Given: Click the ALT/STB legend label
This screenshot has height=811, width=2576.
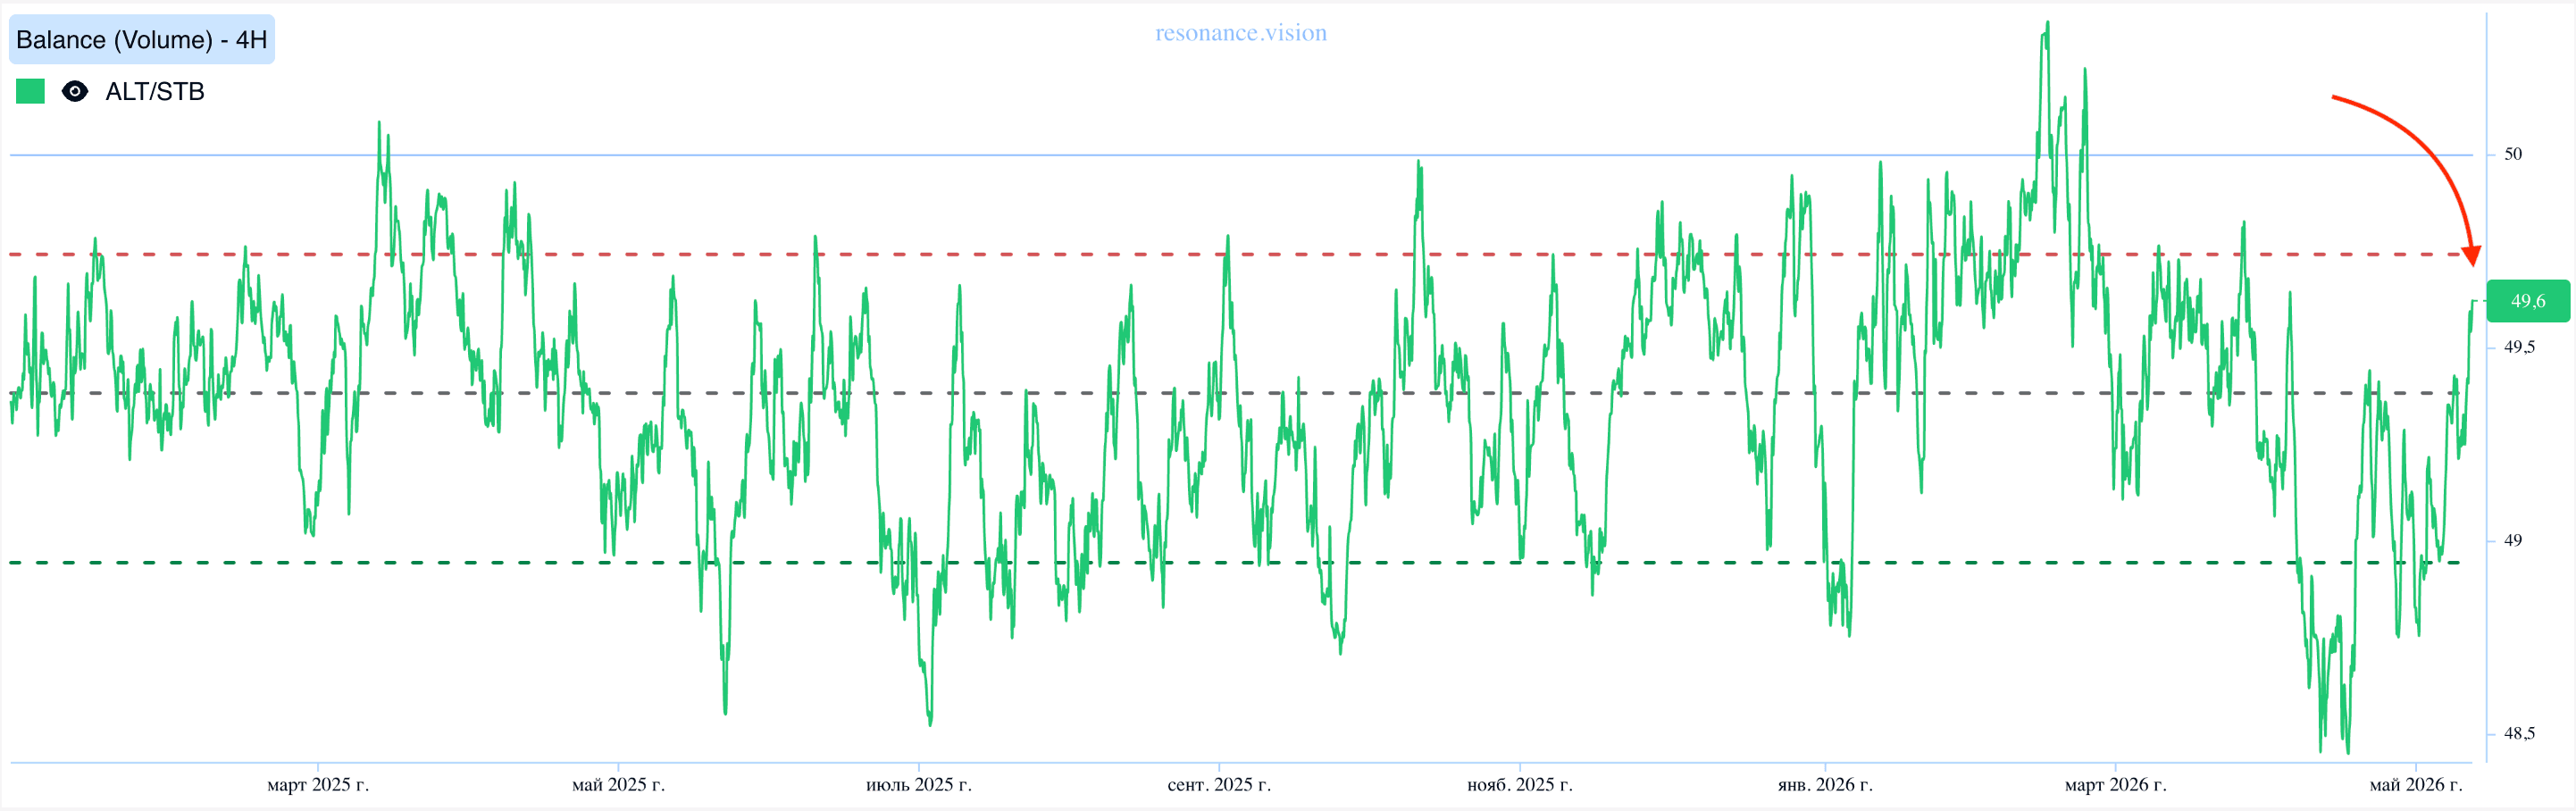Looking at the screenshot, I should [155, 91].
